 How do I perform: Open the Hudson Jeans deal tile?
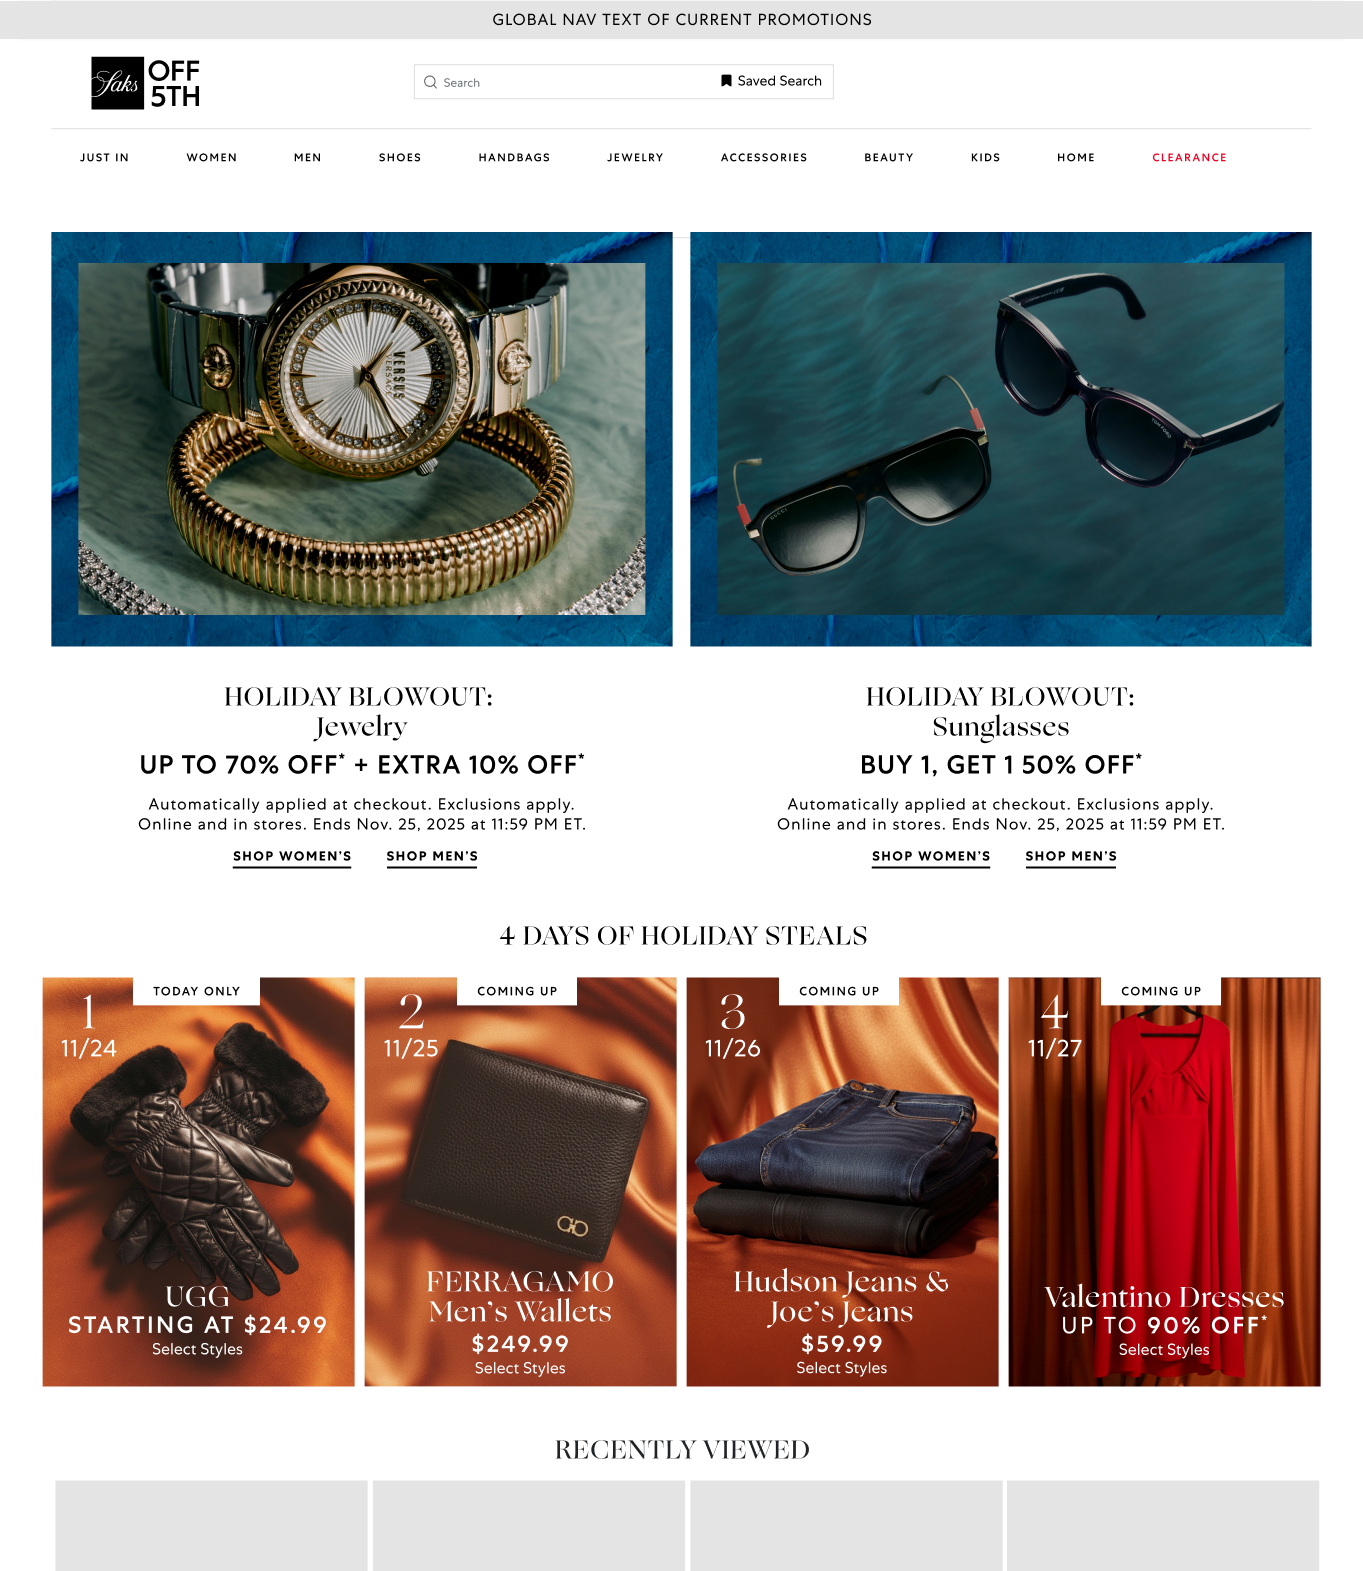[x=842, y=1182]
